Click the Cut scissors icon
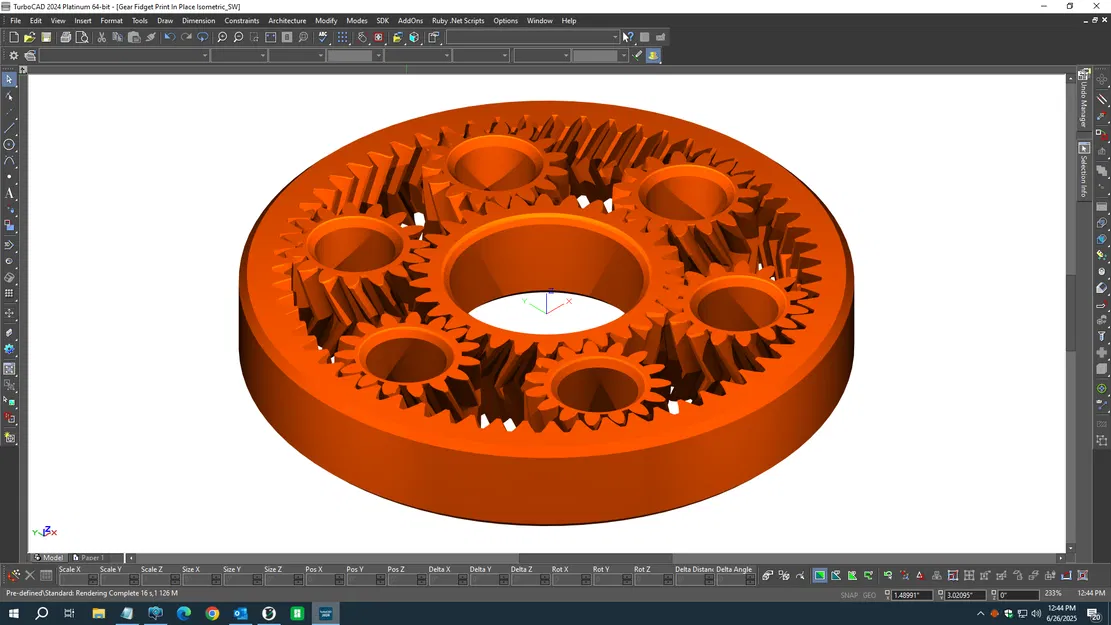This screenshot has width=1111, height=625. [101, 37]
